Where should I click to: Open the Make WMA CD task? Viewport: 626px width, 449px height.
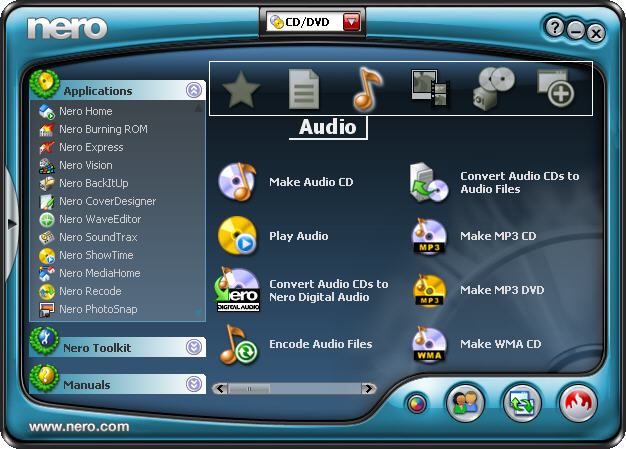(x=500, y=344)
